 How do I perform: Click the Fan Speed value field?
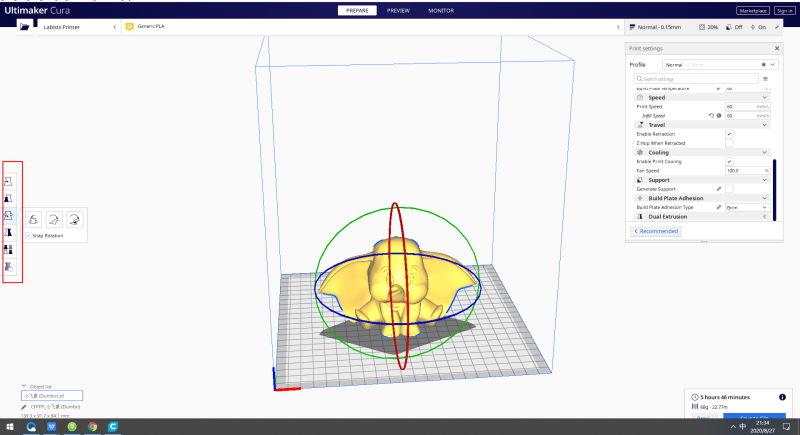coord(747,171)
